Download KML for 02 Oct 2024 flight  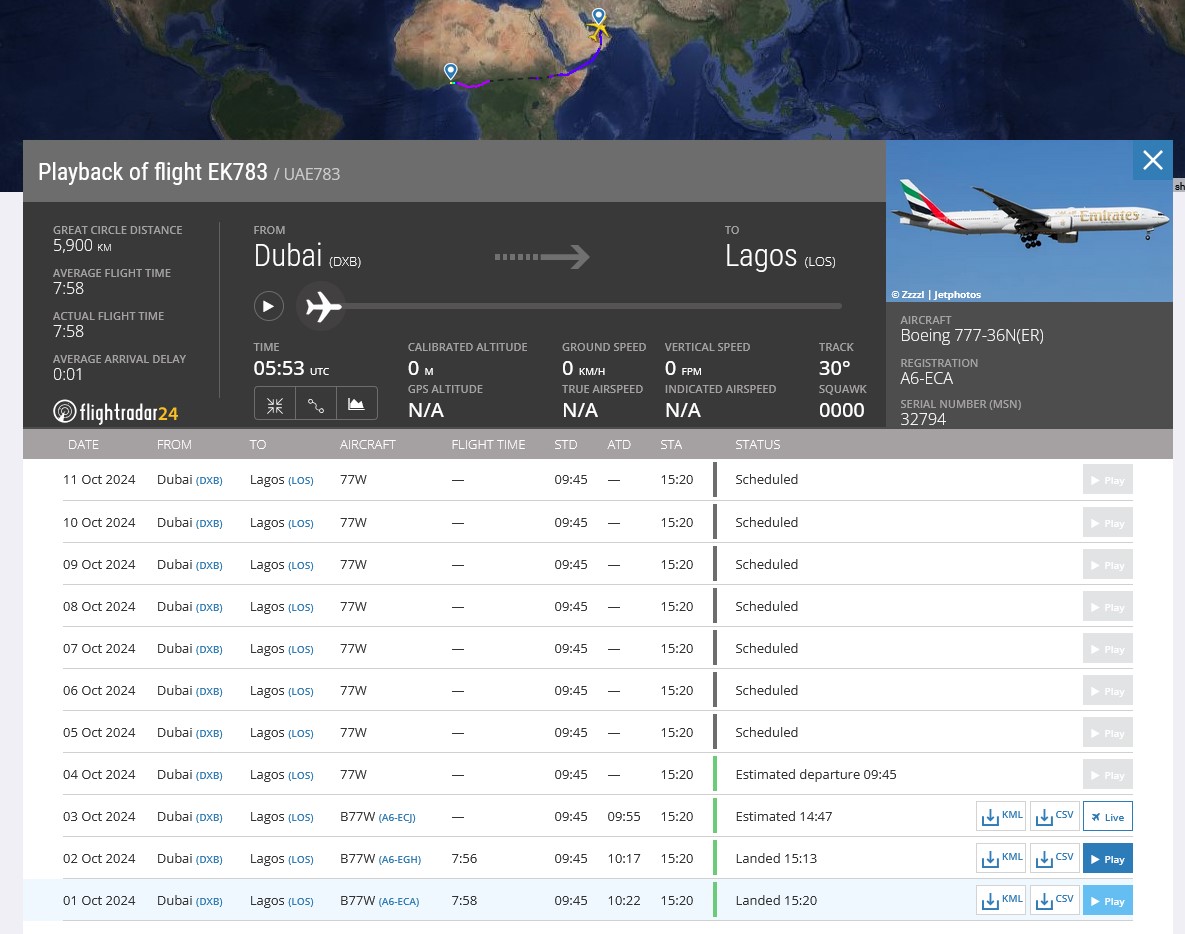pos(1001,859)
